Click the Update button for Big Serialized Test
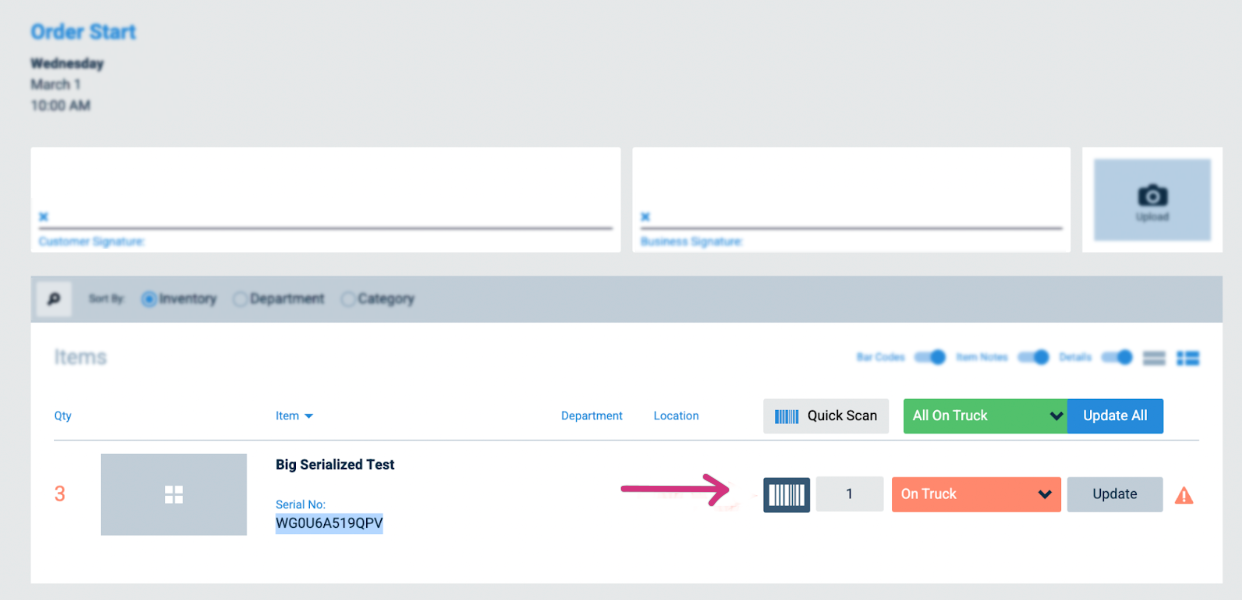 (1114, 494)
